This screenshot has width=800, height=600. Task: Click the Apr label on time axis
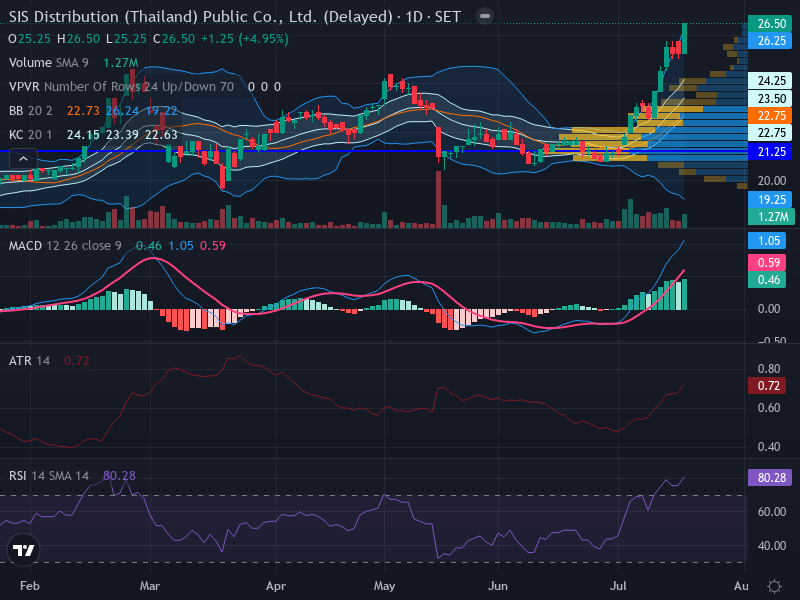276,586
